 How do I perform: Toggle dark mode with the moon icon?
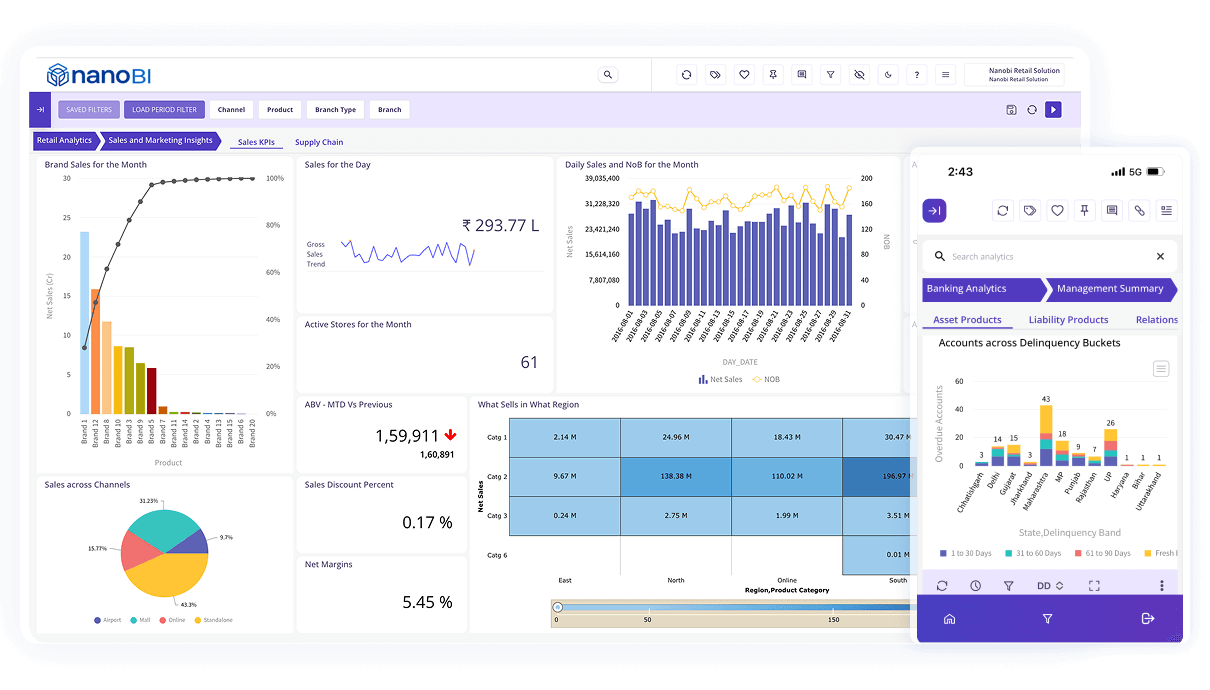coord(888,75)
